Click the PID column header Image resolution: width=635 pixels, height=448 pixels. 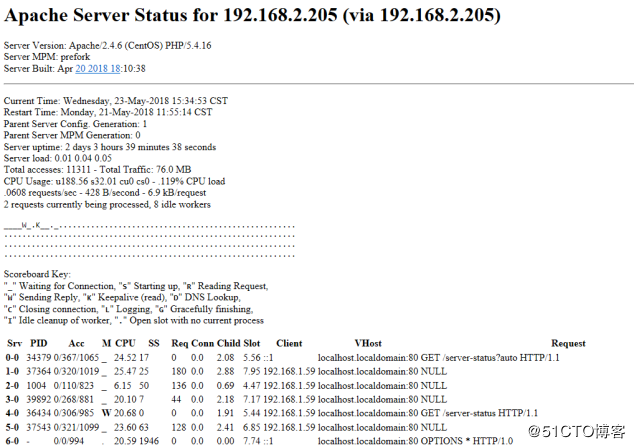point(38,343)
